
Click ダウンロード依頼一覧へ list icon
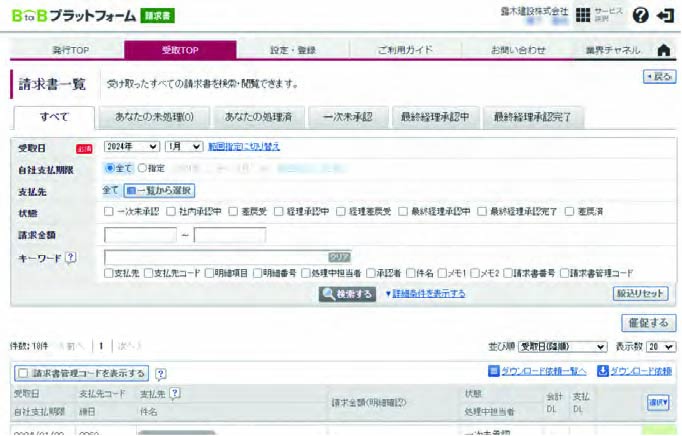[493, 371]
